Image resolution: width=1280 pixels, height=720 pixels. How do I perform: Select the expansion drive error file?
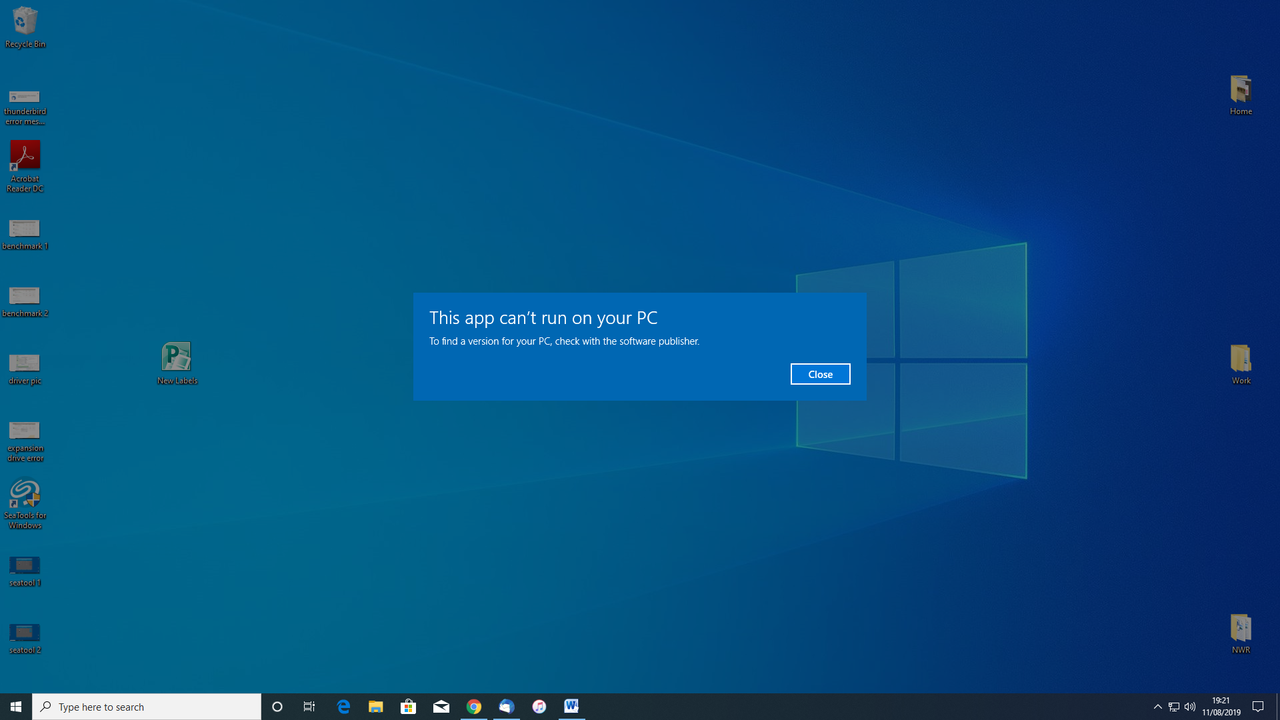(x=25, y=441)
